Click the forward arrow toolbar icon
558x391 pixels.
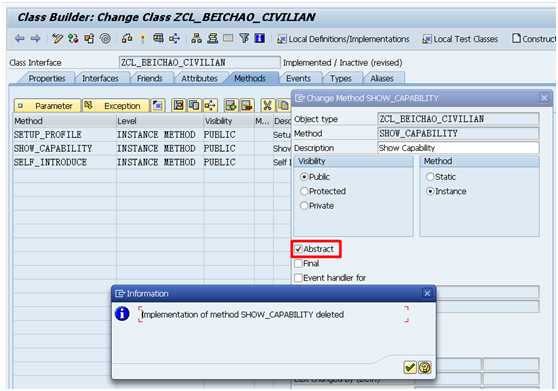pos(35,38)
